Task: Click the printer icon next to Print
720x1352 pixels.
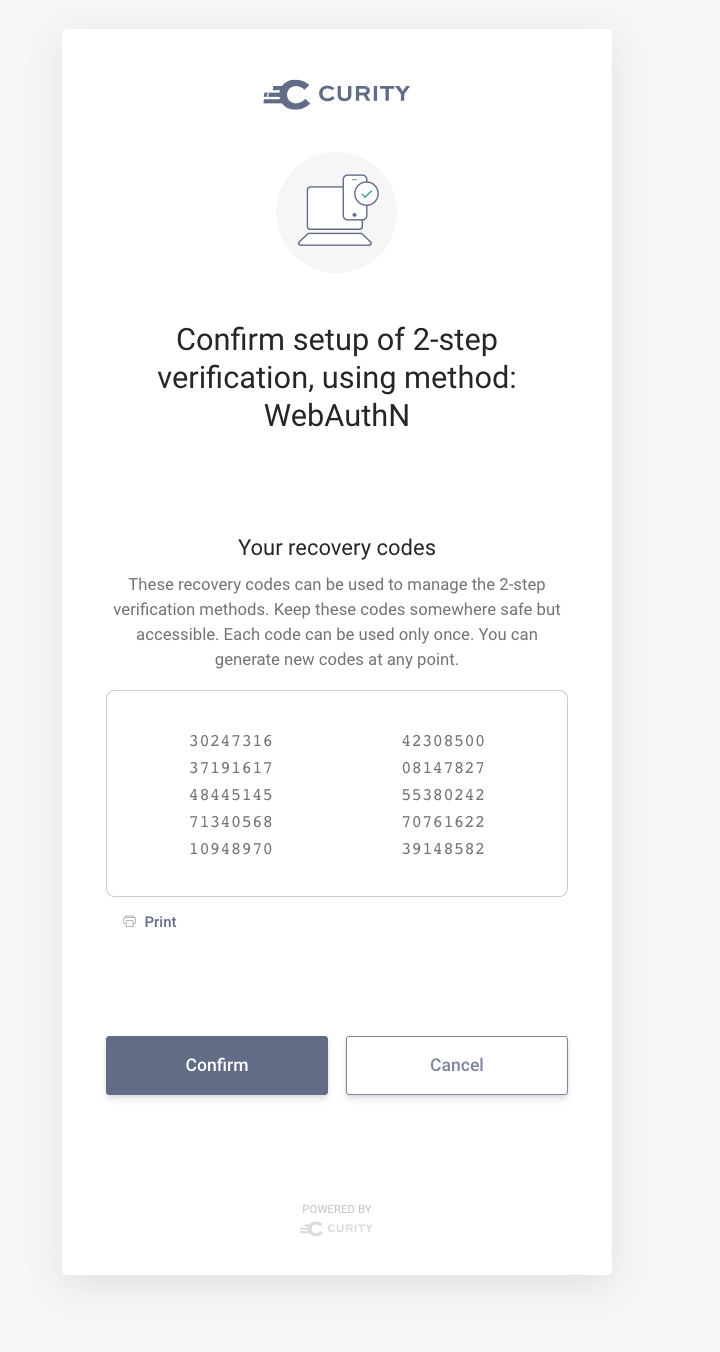Action: (x=129, y=921)
